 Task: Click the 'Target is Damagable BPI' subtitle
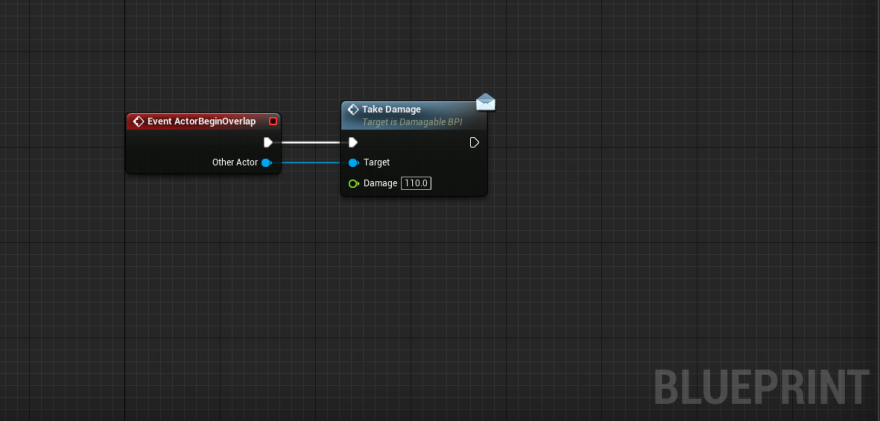(425, 121)
